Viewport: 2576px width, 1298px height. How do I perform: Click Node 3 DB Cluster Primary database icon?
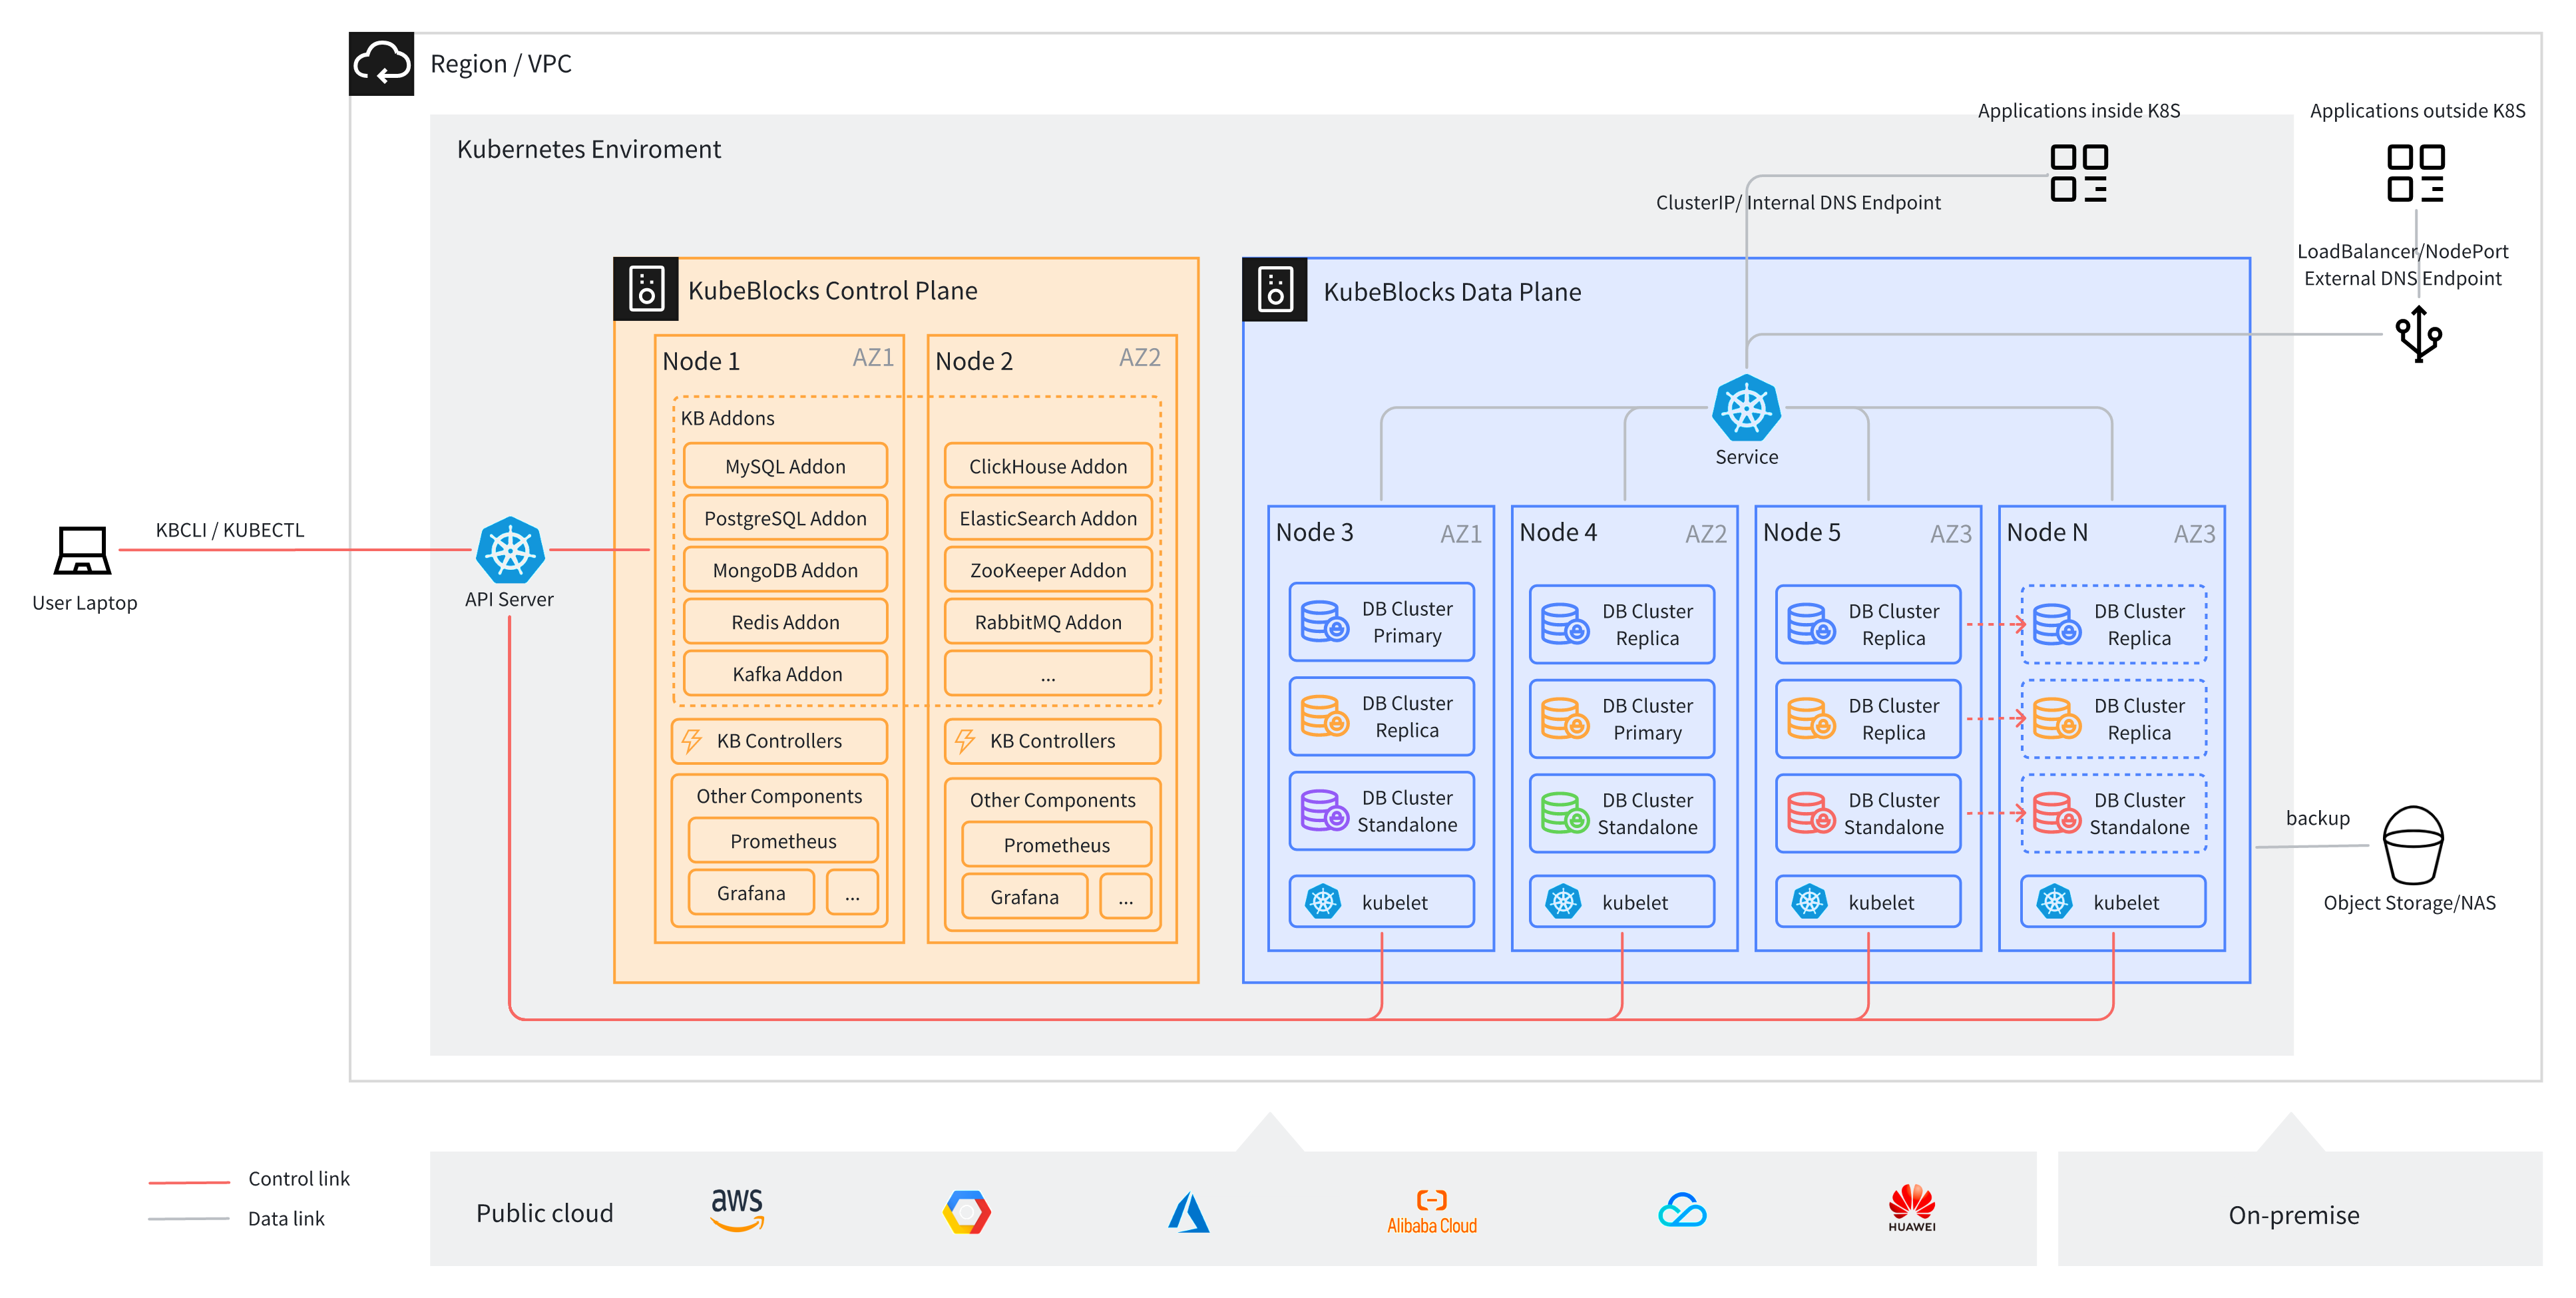1325,621
